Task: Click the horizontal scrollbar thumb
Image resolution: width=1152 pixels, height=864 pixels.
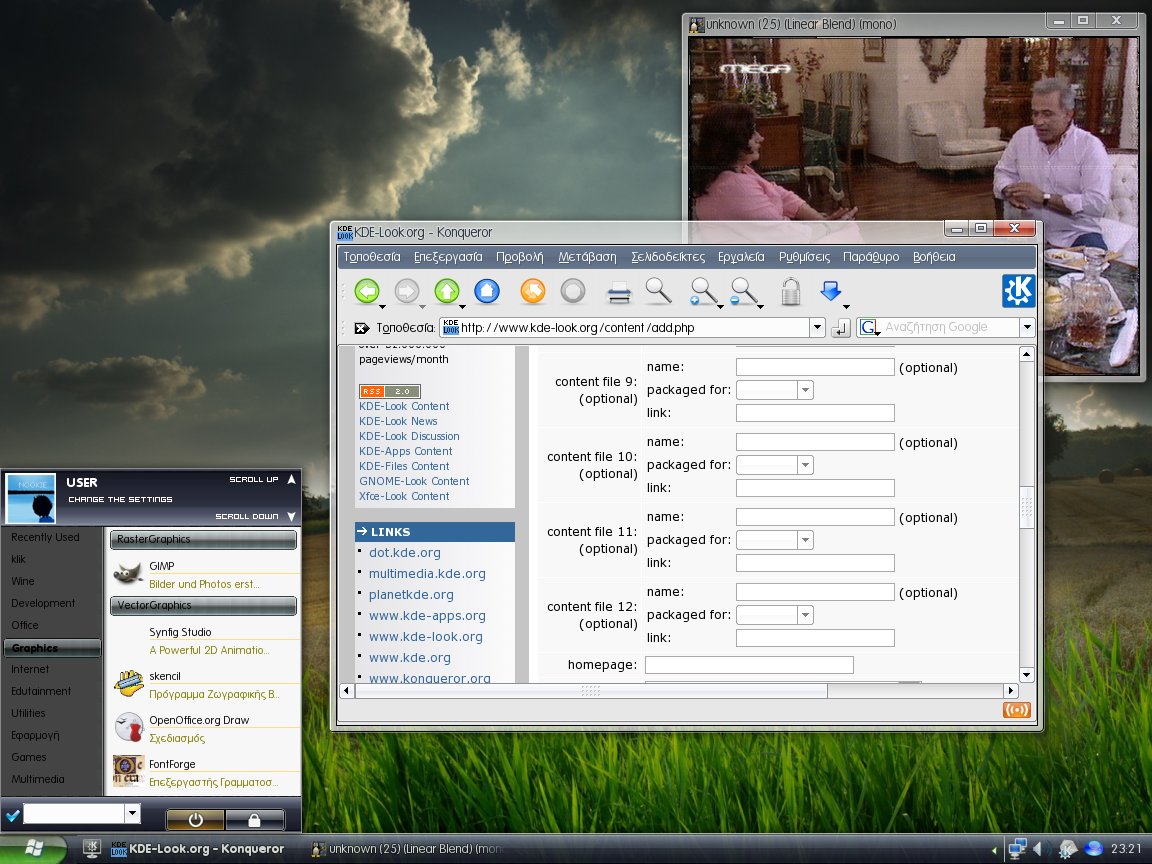Action: point(591,691)
